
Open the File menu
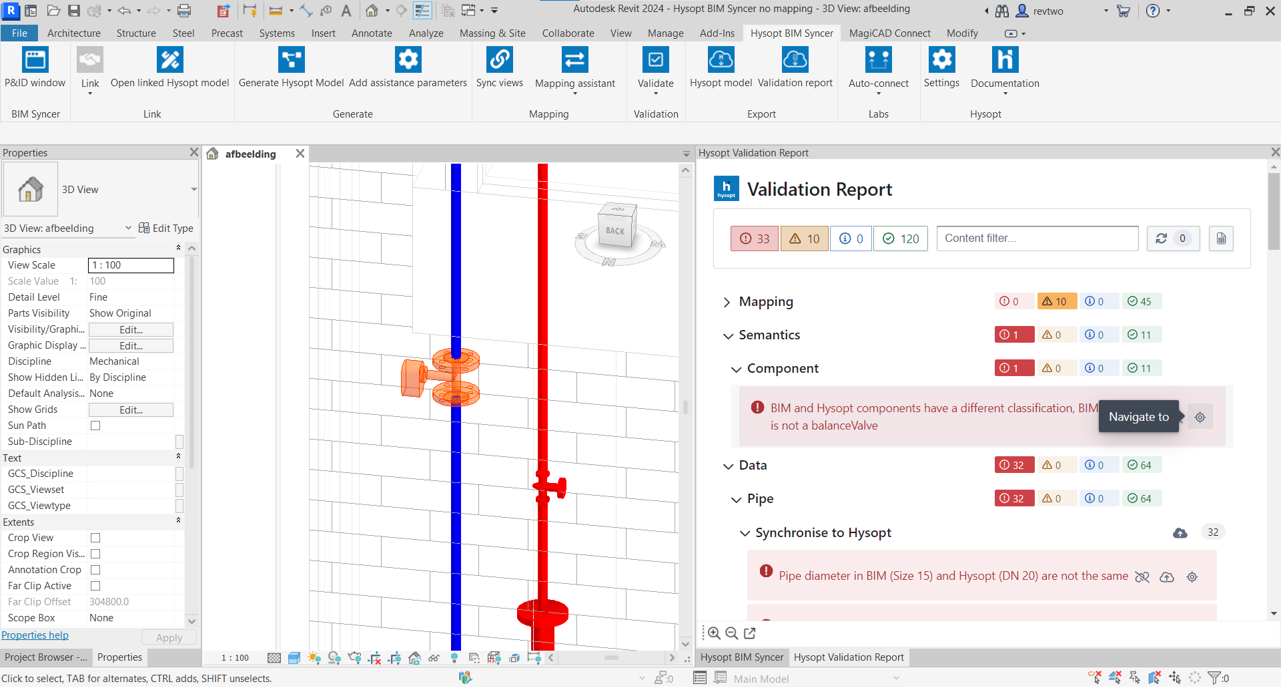coord(19,33)
